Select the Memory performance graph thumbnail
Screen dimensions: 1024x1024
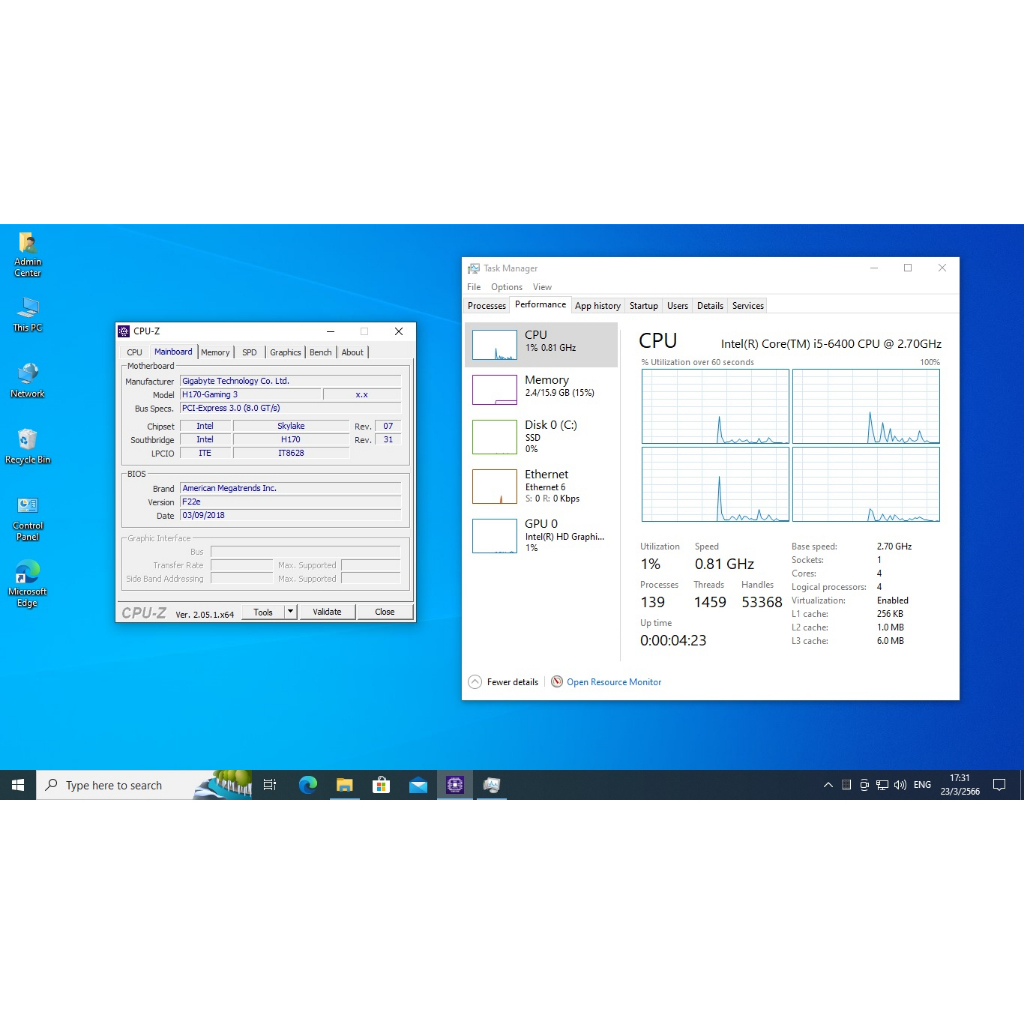pyautogui.click(x=494, y=390)
